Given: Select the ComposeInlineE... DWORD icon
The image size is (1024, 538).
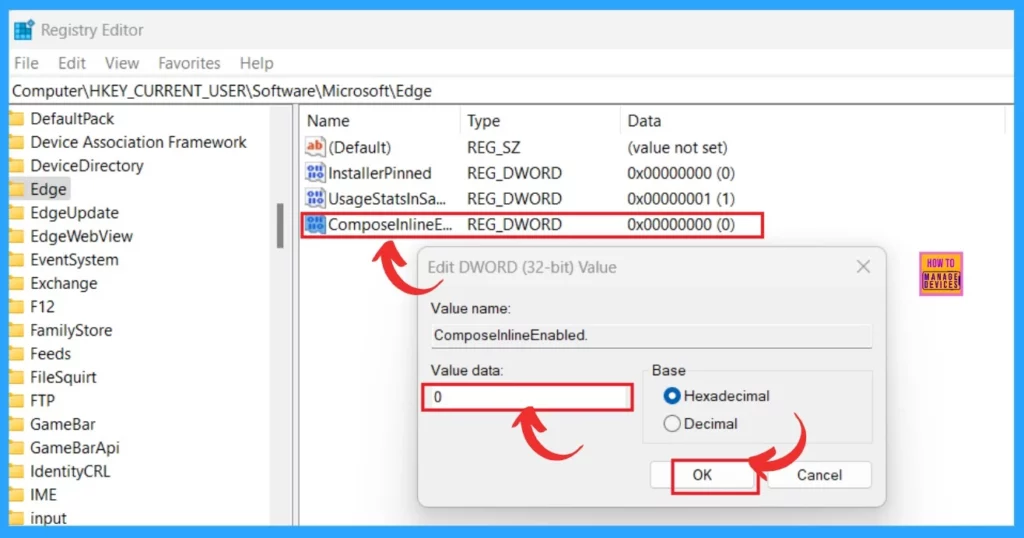Looking at the screenshot, I should tap(315, 224).
